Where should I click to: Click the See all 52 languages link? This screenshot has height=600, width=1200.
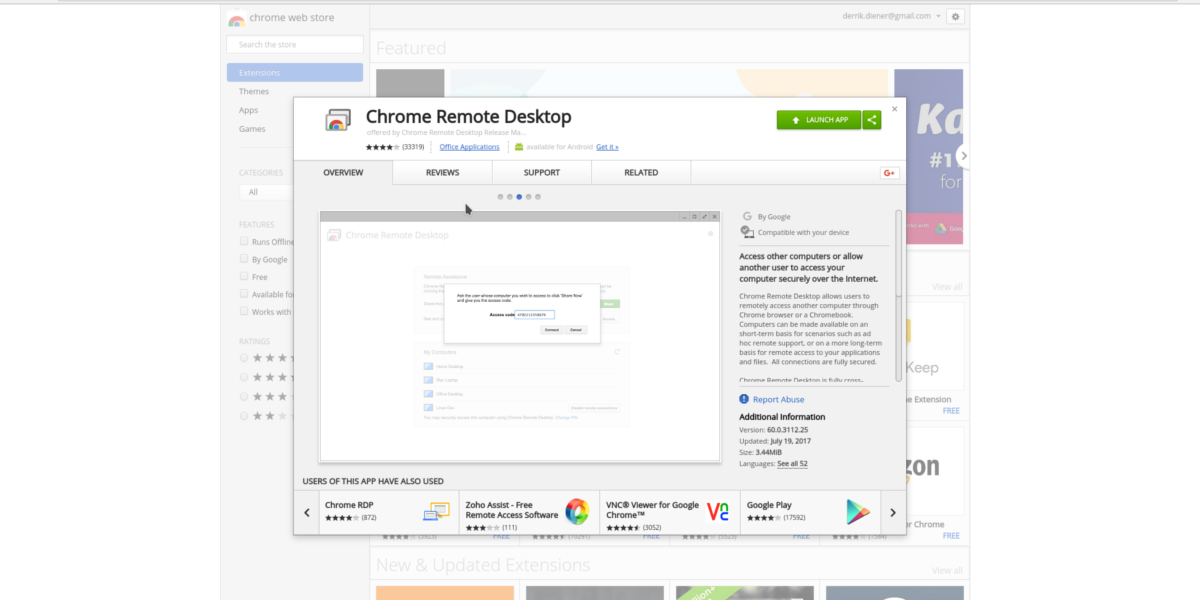tap(792, 464)
